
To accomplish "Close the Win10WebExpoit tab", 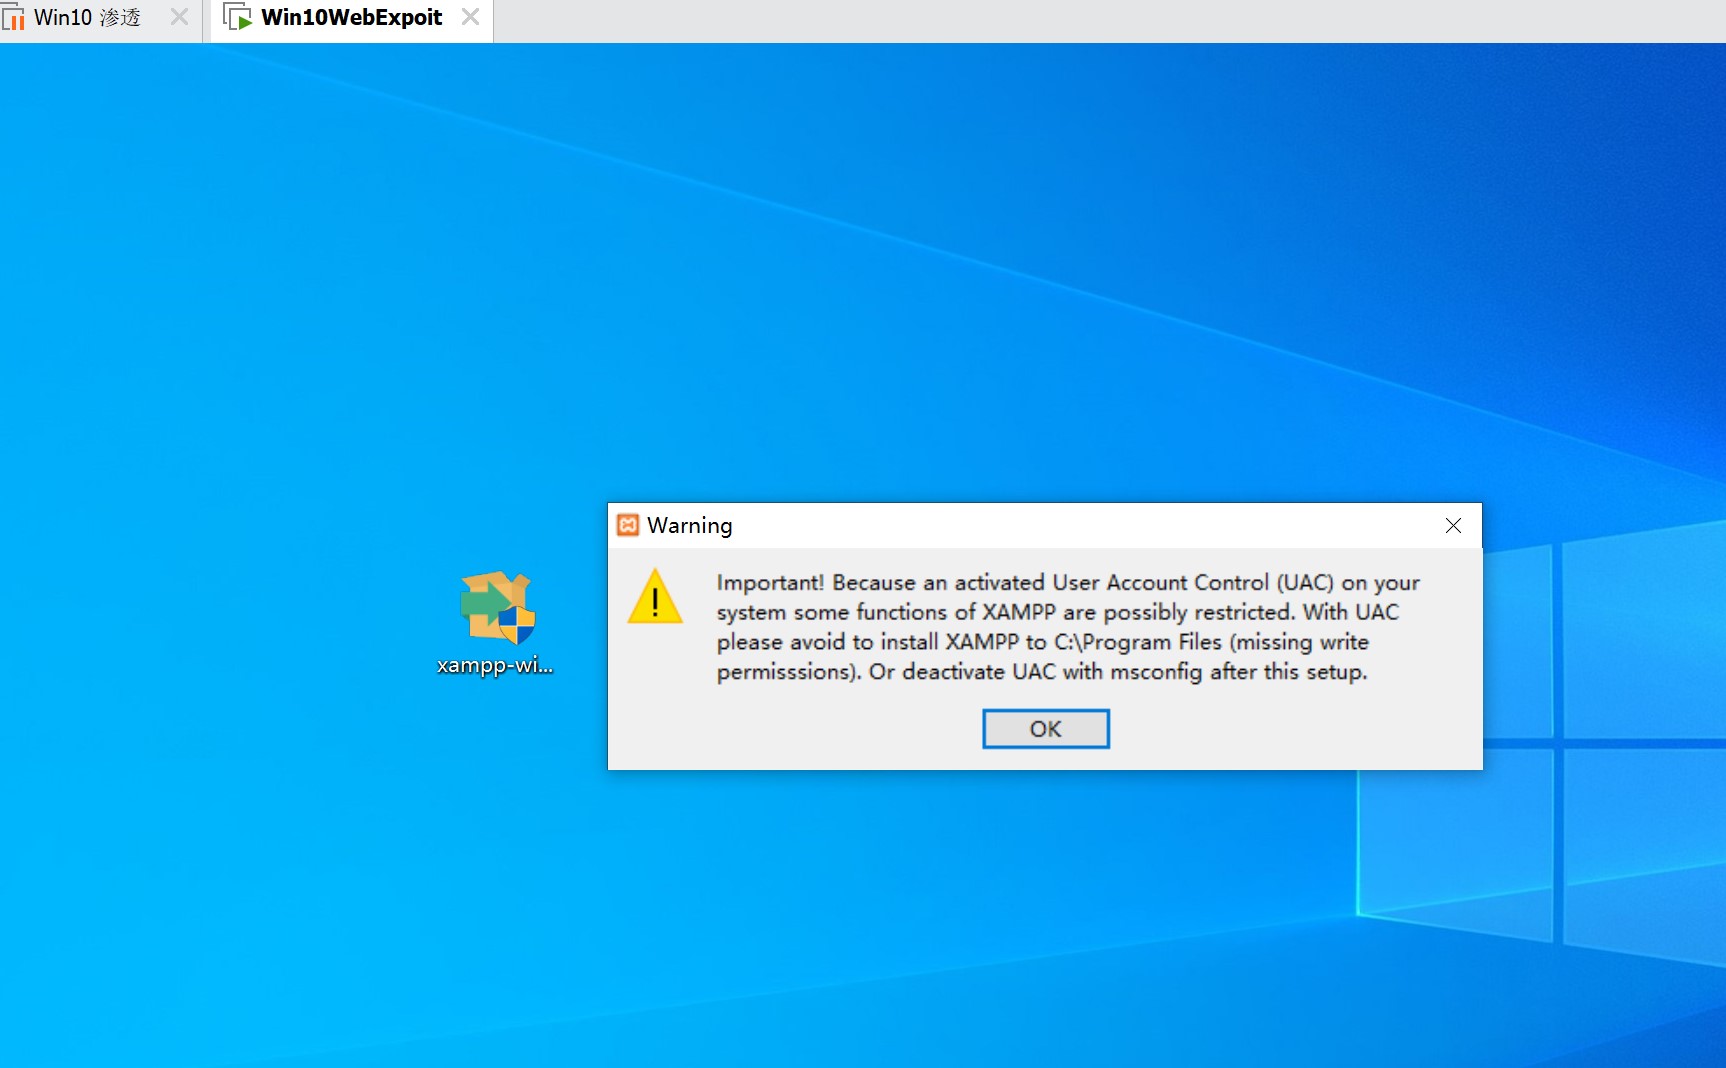I will coord(470,17).
